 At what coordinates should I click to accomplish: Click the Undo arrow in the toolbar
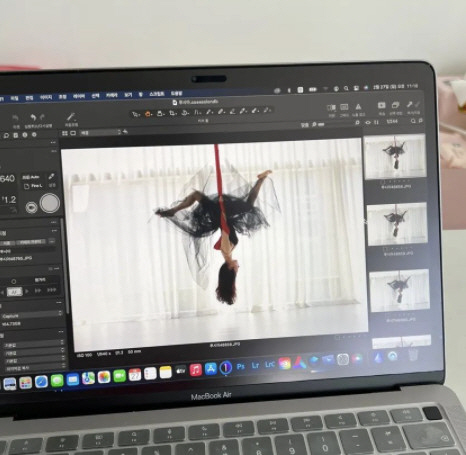tap(33, 117)
